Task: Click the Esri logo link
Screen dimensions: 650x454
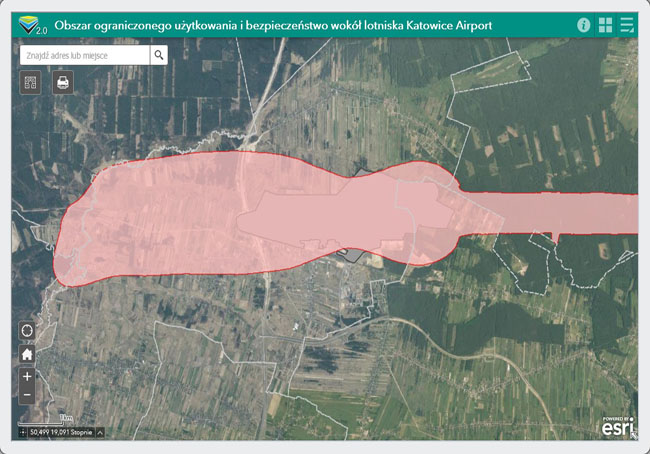Action: 616,427
